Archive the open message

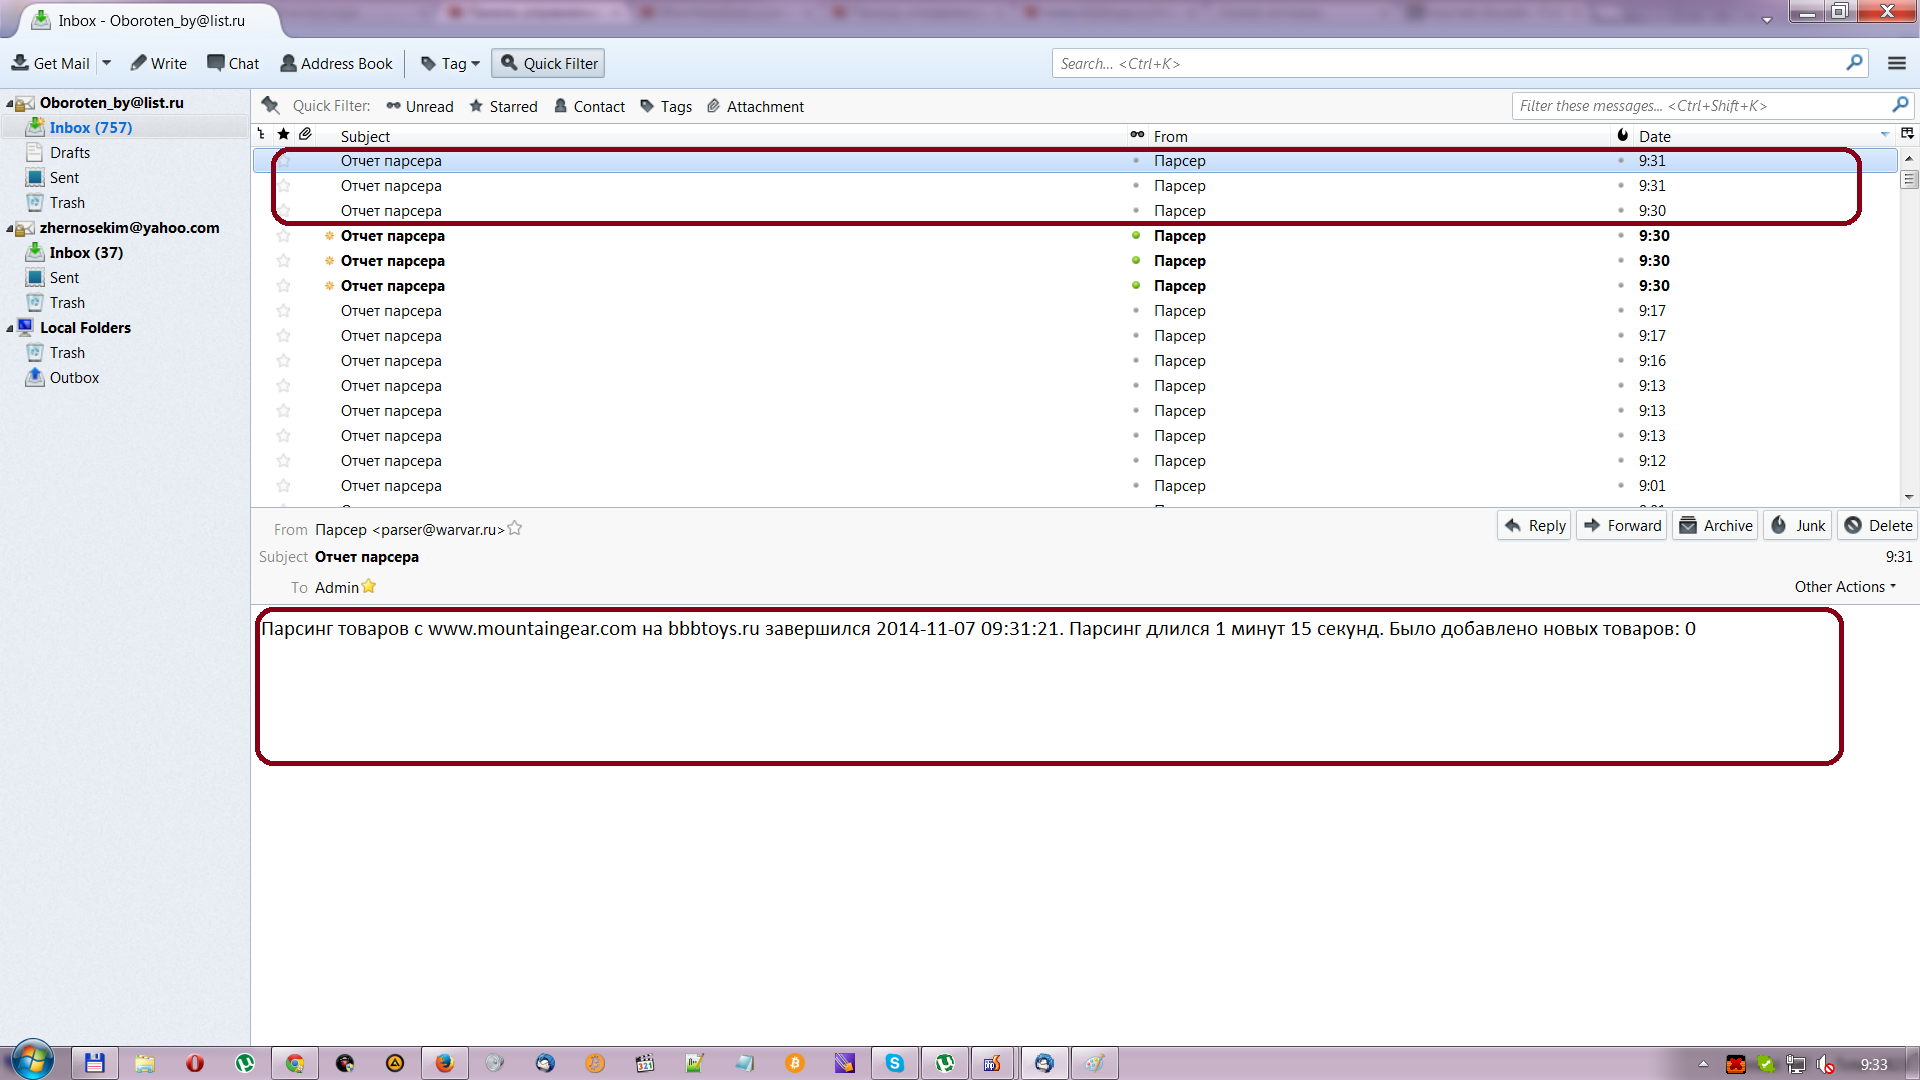[x=1715, y=526]
